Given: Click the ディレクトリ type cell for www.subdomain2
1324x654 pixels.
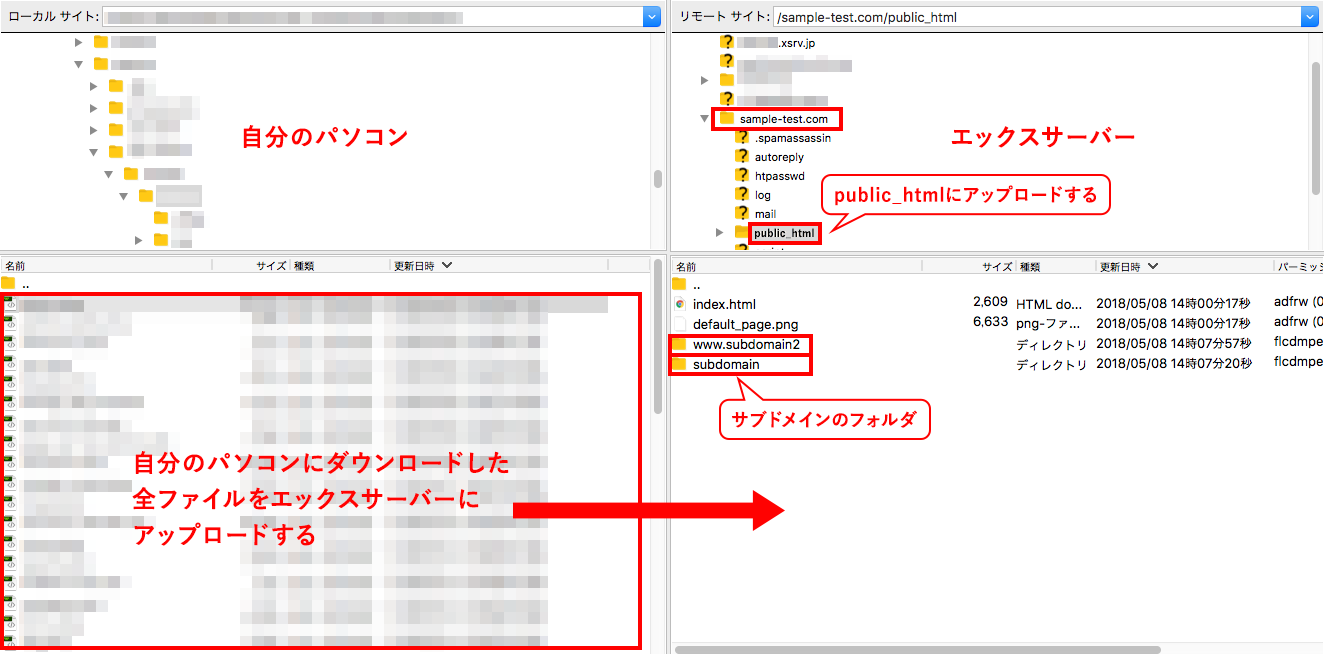Looking at the screenshot, I should tap(1051, 345).
